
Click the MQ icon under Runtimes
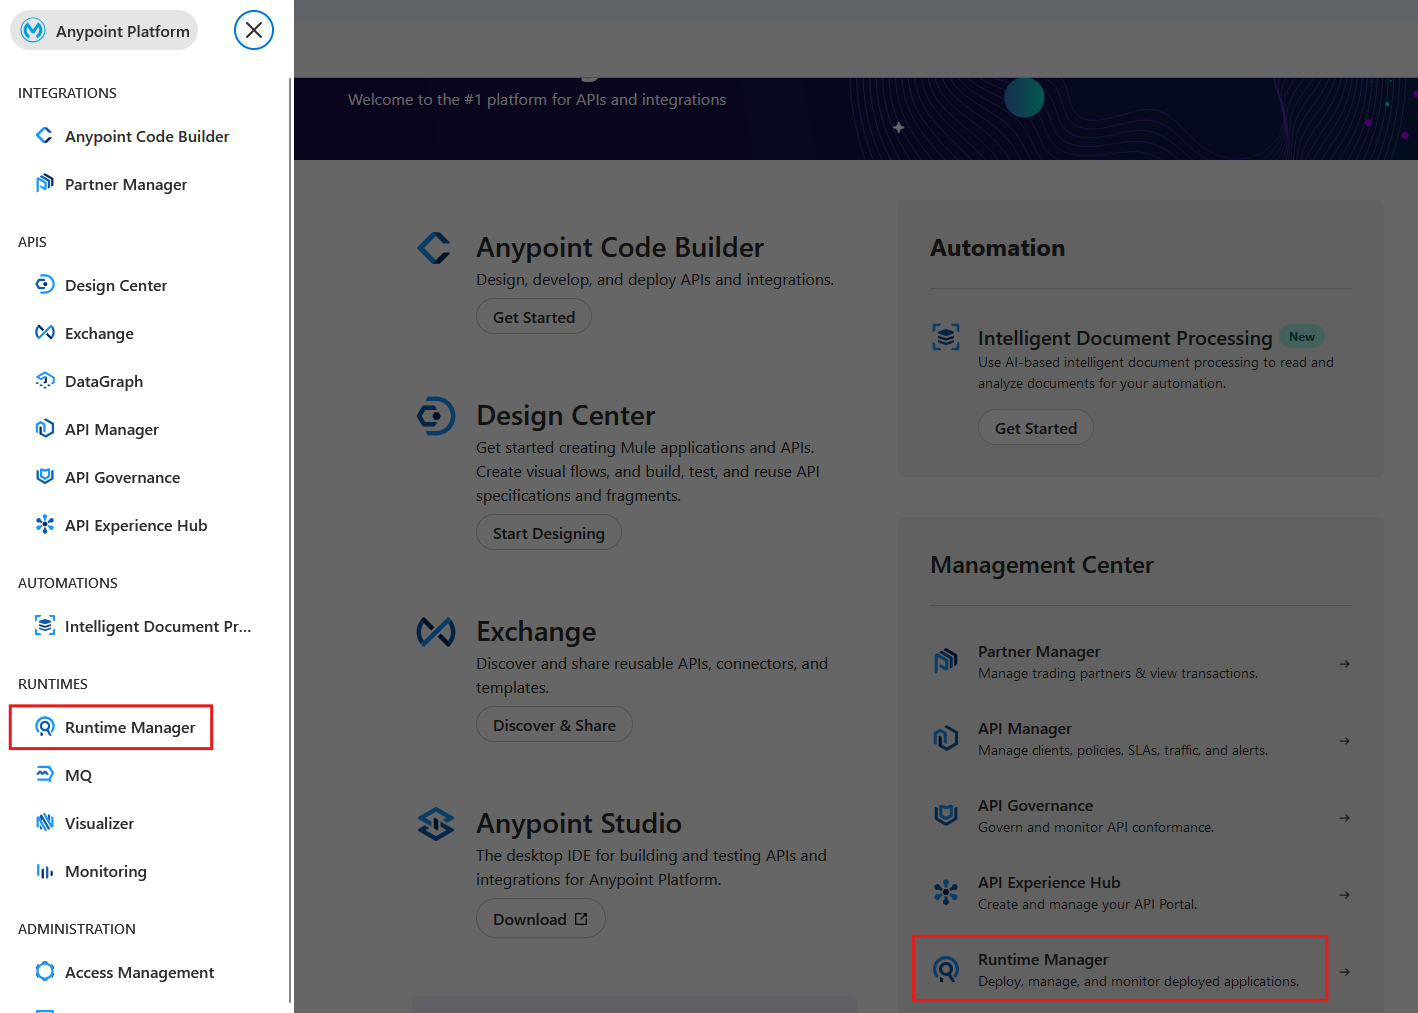point(44,775)
